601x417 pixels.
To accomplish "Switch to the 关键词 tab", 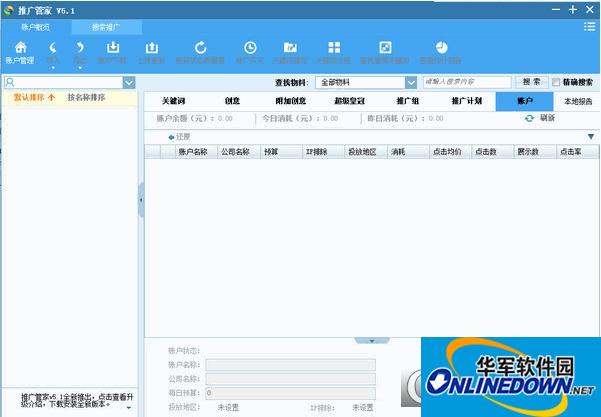I will click(173, 101).
